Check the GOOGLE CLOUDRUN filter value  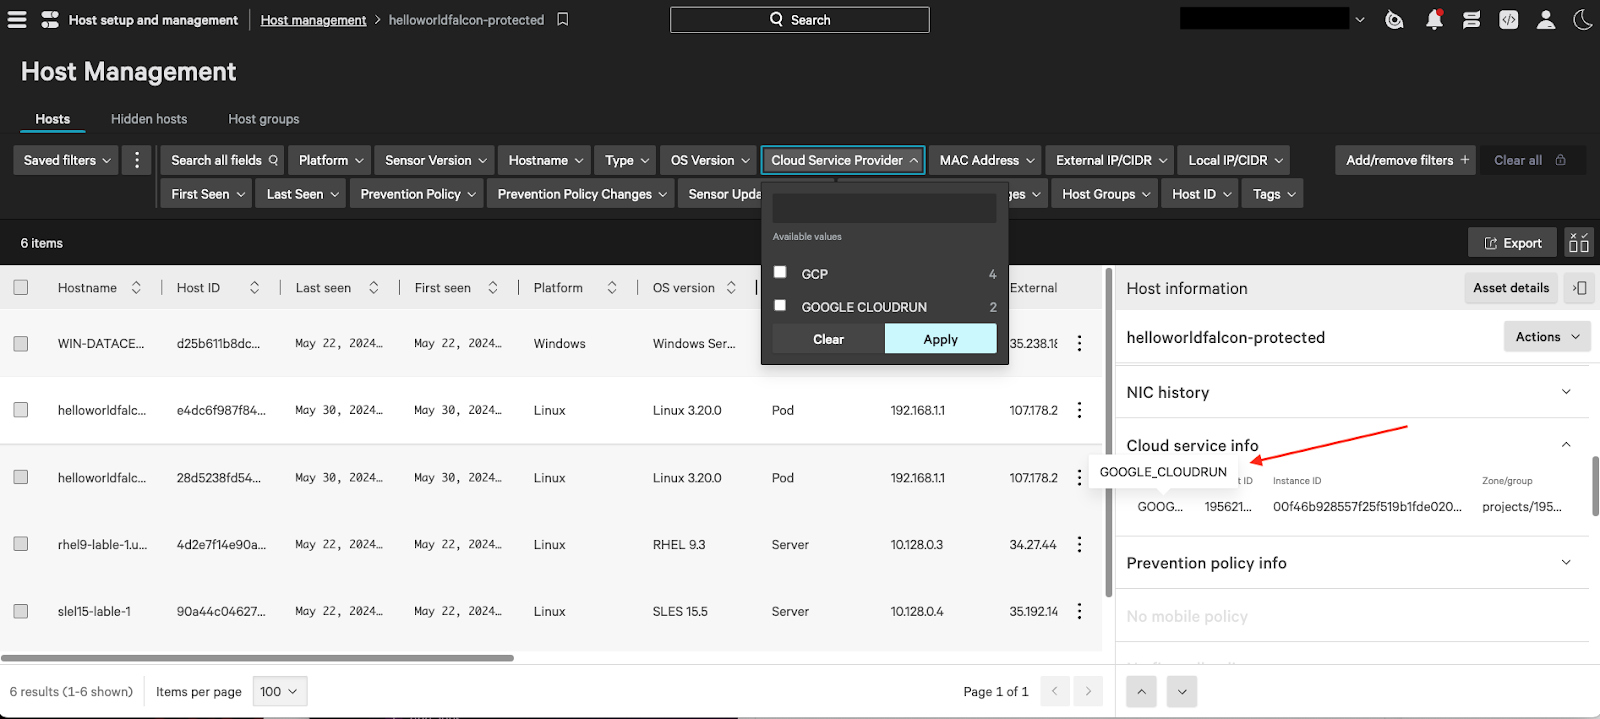pos(780,306)
